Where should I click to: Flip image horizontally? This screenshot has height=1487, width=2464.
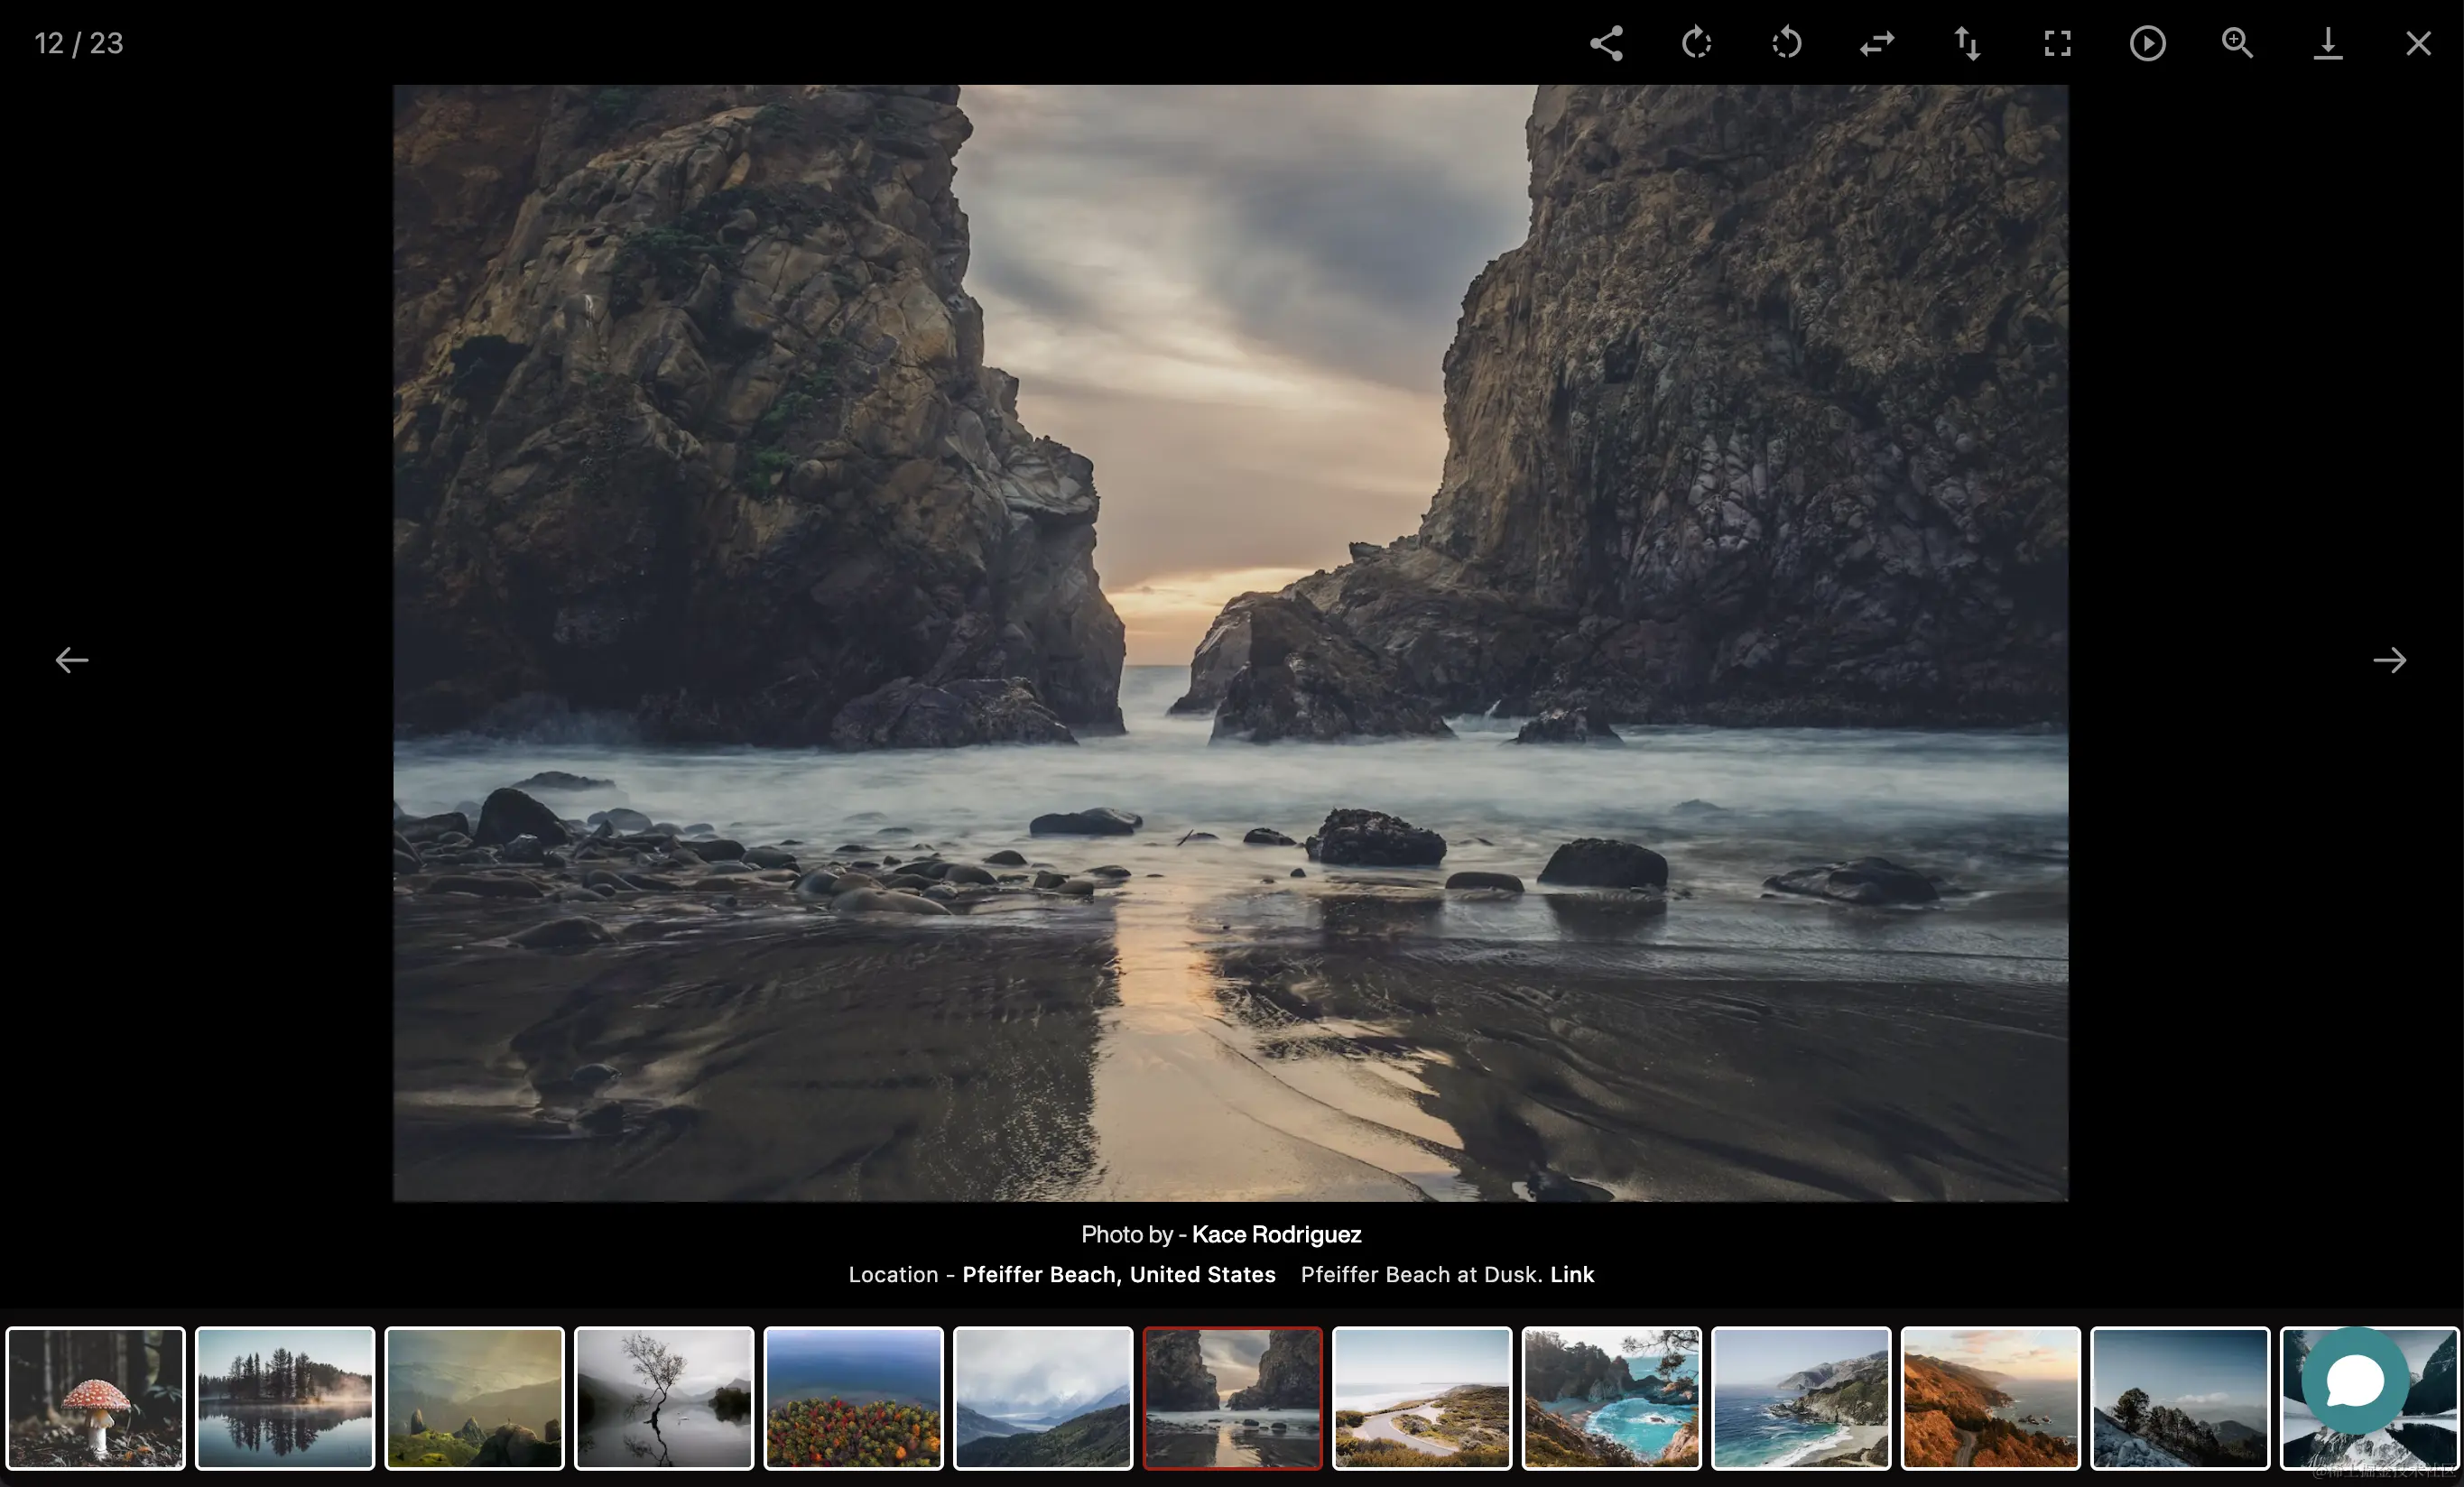[x=1877, y=43]
